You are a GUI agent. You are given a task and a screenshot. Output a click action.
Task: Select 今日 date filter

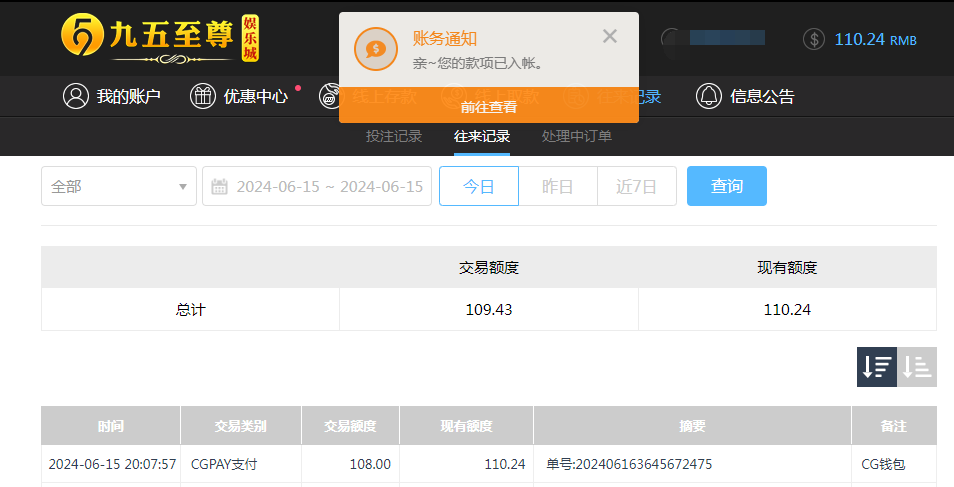tap(479, 186)
